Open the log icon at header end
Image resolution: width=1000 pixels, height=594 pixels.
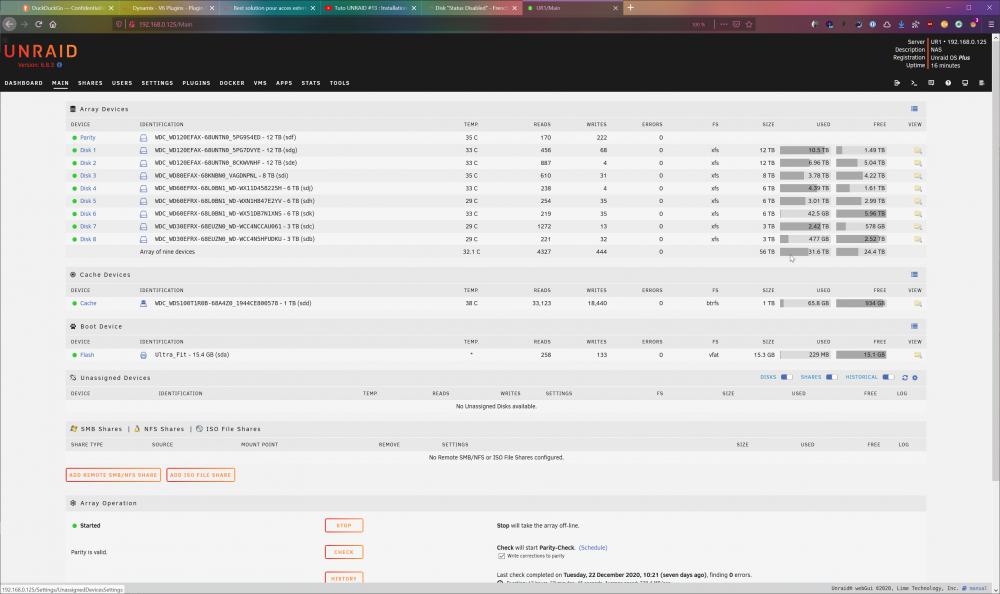pos(982,83)
